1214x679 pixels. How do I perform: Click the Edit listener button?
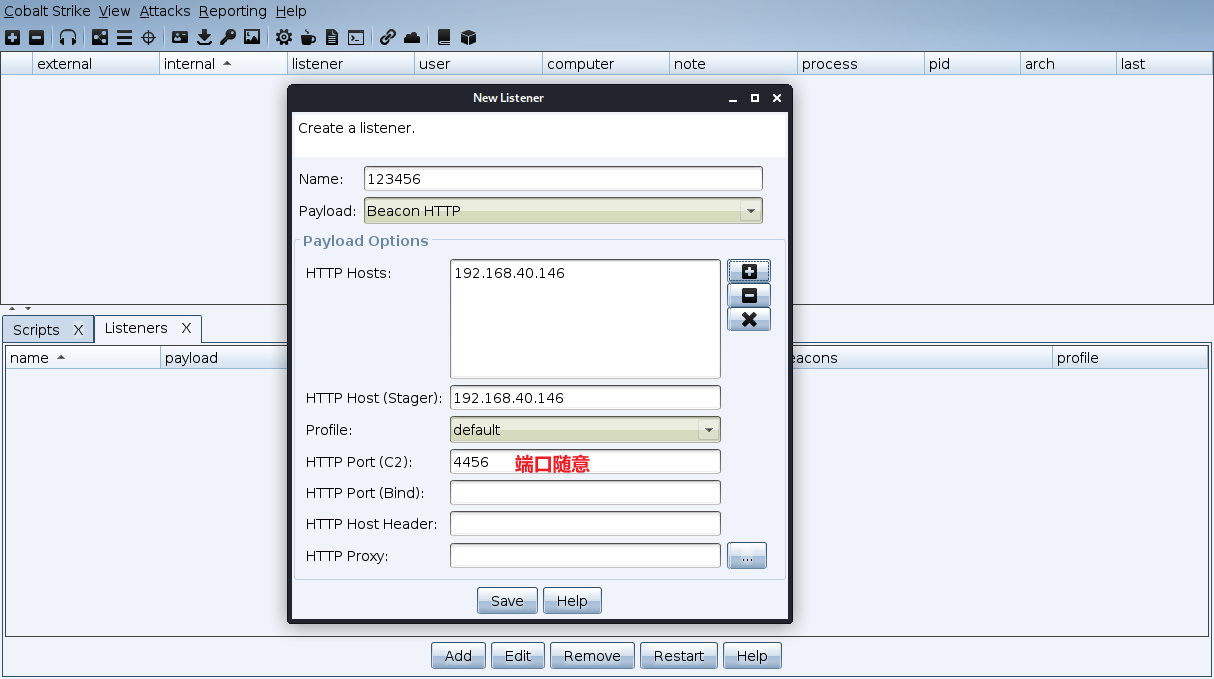(x=518, y=656)
